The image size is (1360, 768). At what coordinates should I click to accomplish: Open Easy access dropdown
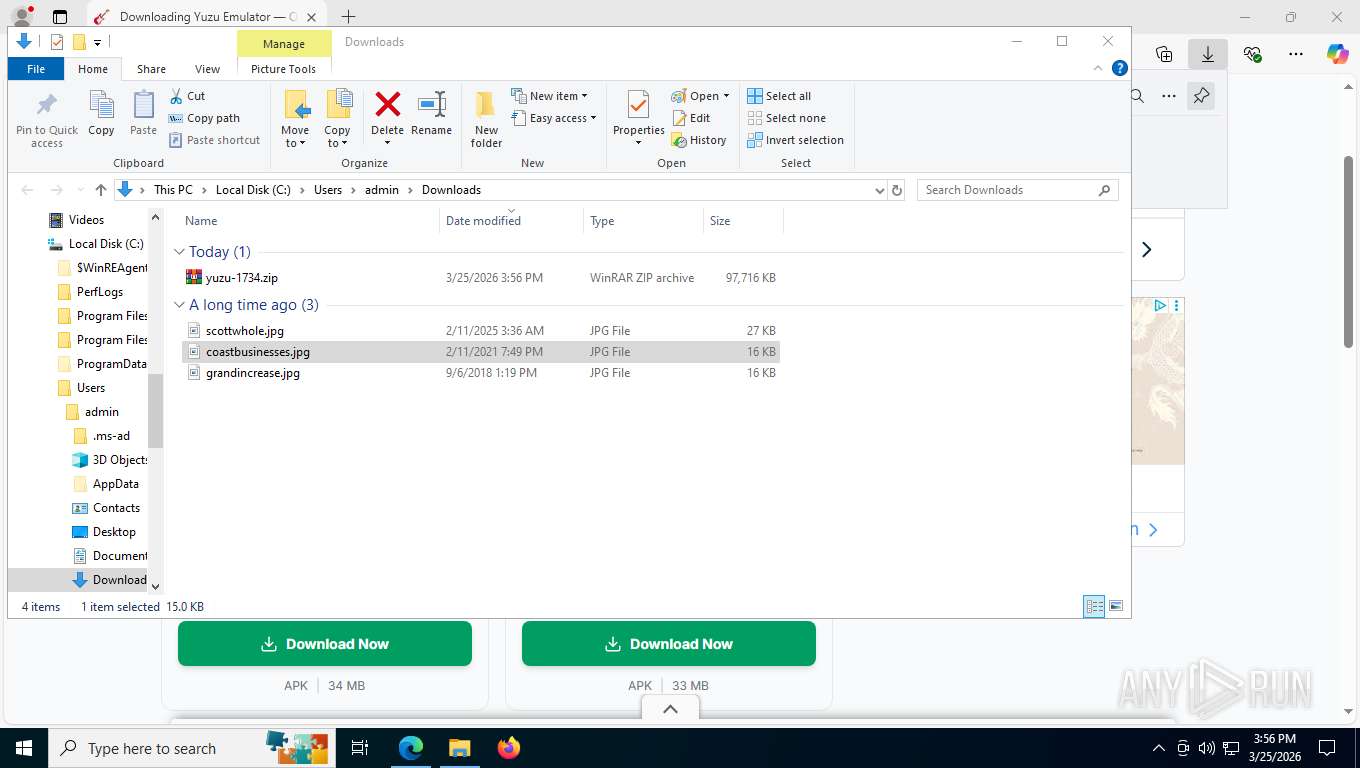(553, 118)
